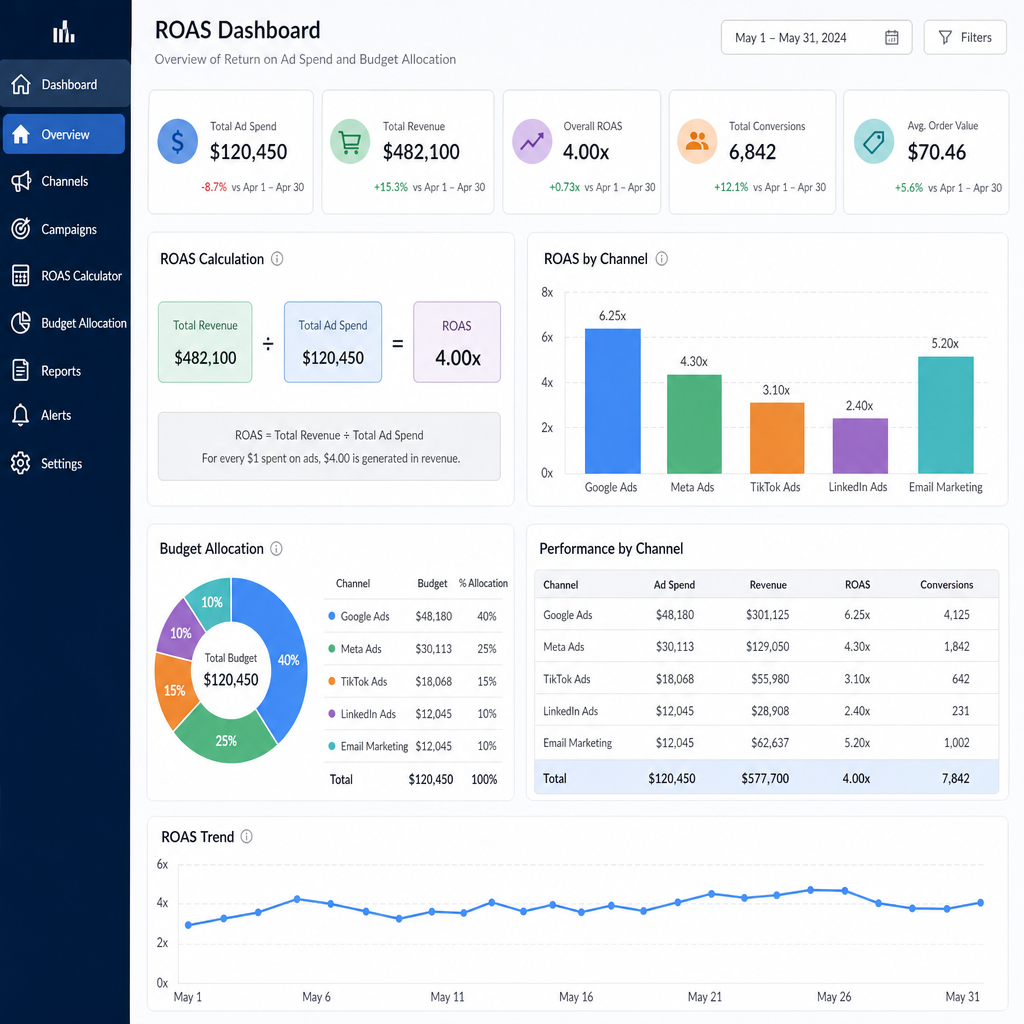
Task: Open the Filters button
Action: (965, 38)
